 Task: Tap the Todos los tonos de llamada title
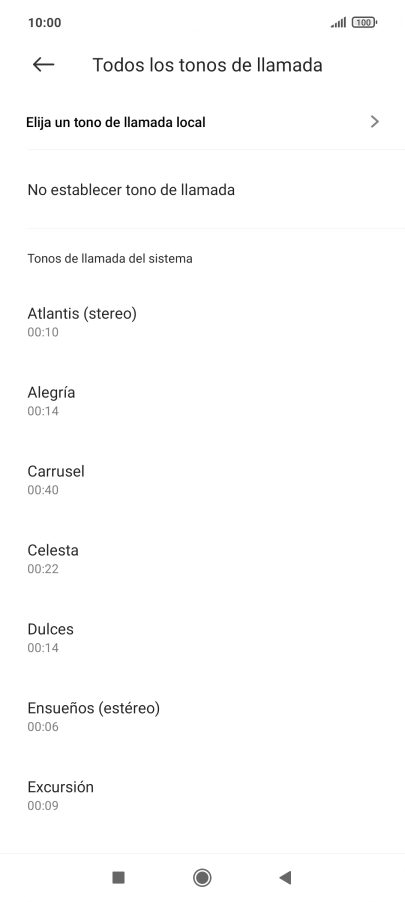pyautogui.click(x=207, y=65)
